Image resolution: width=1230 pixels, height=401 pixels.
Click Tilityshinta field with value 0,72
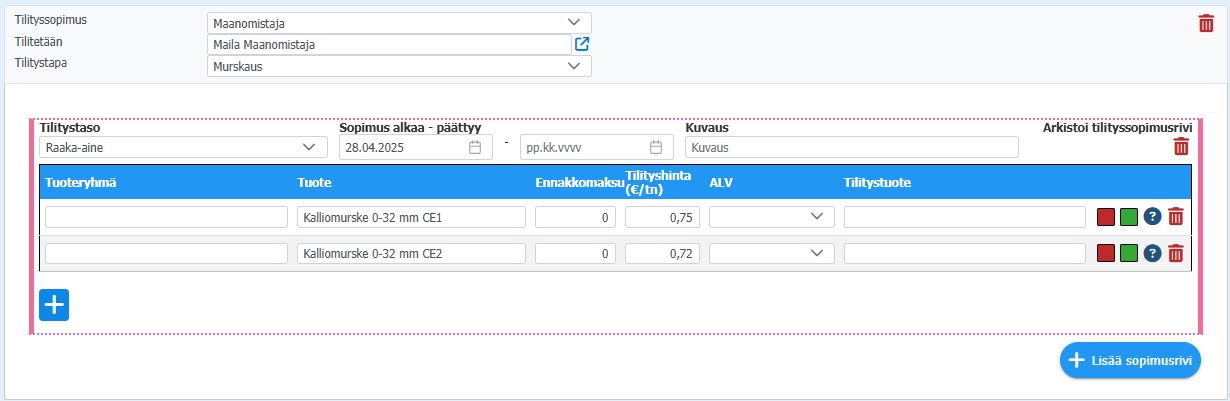click(x=662, y=253)
